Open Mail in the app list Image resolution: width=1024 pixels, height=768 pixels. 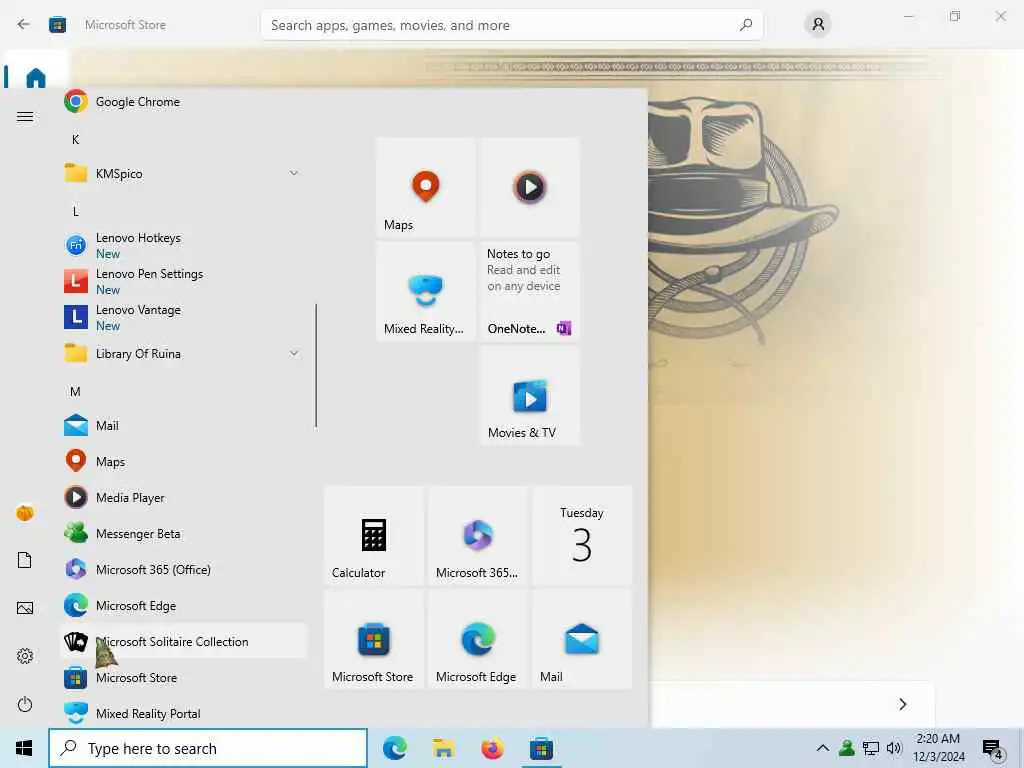183,426
